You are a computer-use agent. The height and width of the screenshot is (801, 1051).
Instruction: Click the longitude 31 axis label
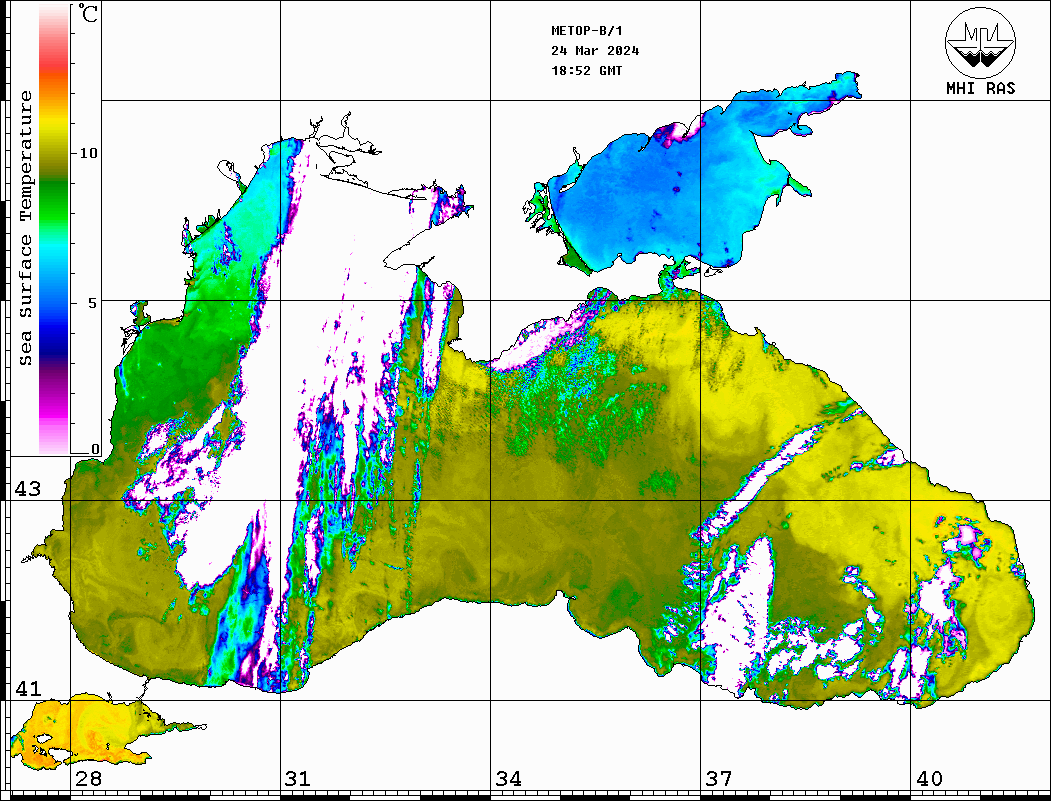[x=297, y=779]
